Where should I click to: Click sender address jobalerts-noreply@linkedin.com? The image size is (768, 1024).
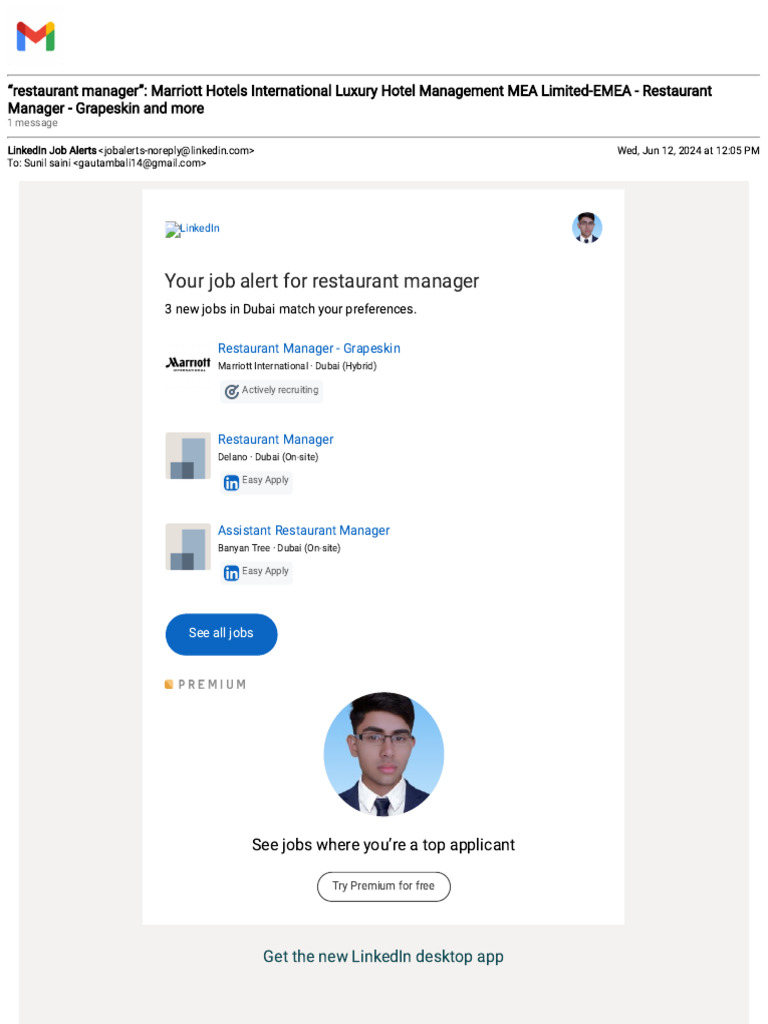tap(176, 151)
